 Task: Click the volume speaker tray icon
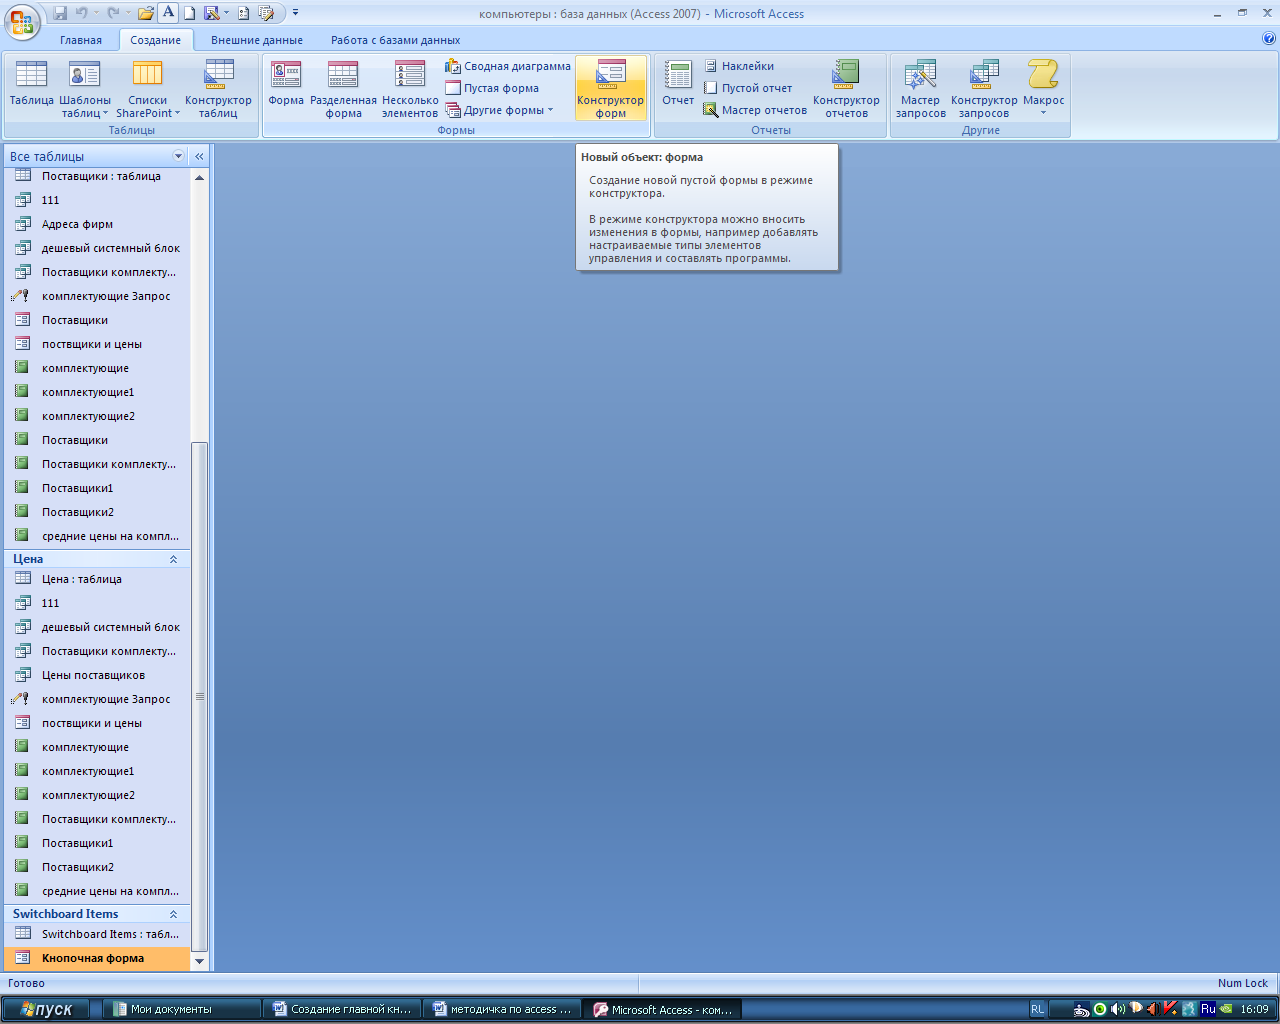pyautogui.click(x=1118, y=1009)
